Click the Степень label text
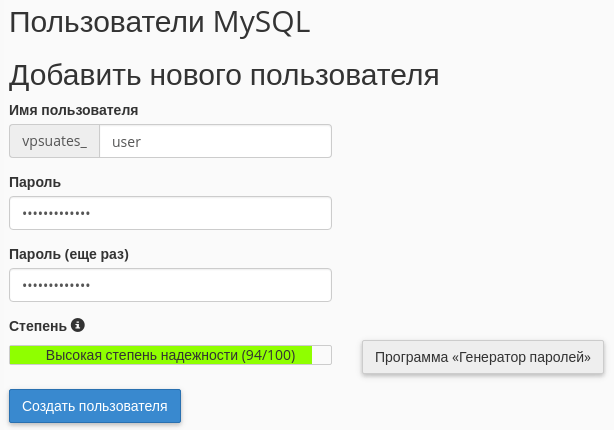The width and height of the screenshot is (614, 430). pyautogui.click(x=37, y=326)
